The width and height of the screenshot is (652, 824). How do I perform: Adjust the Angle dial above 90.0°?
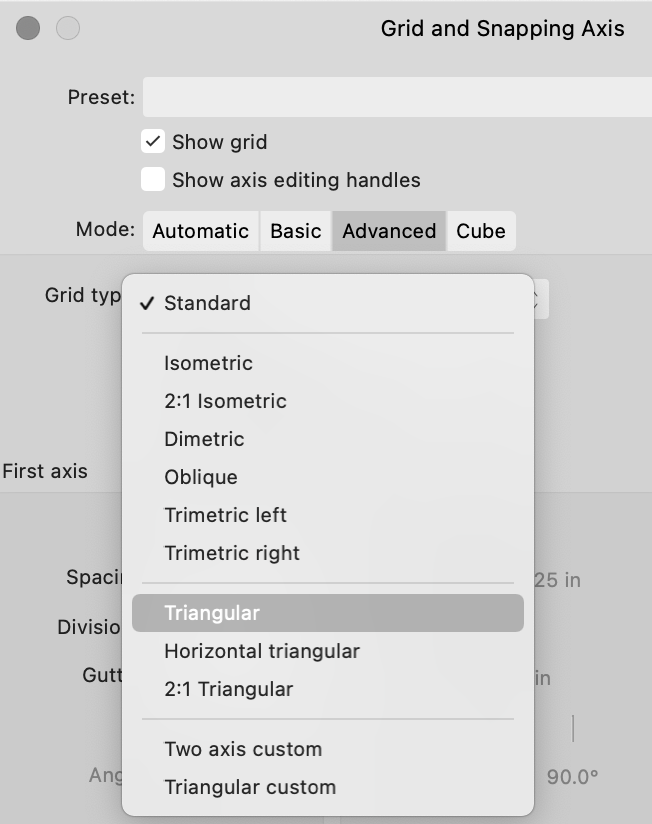(x=572, y=730)
